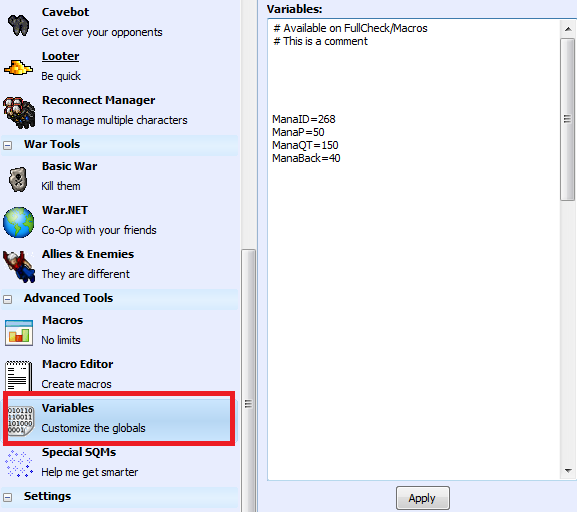Choose War.NET from the sidebar
This screenshot has width=577, height=512.
tap(65, 210)
